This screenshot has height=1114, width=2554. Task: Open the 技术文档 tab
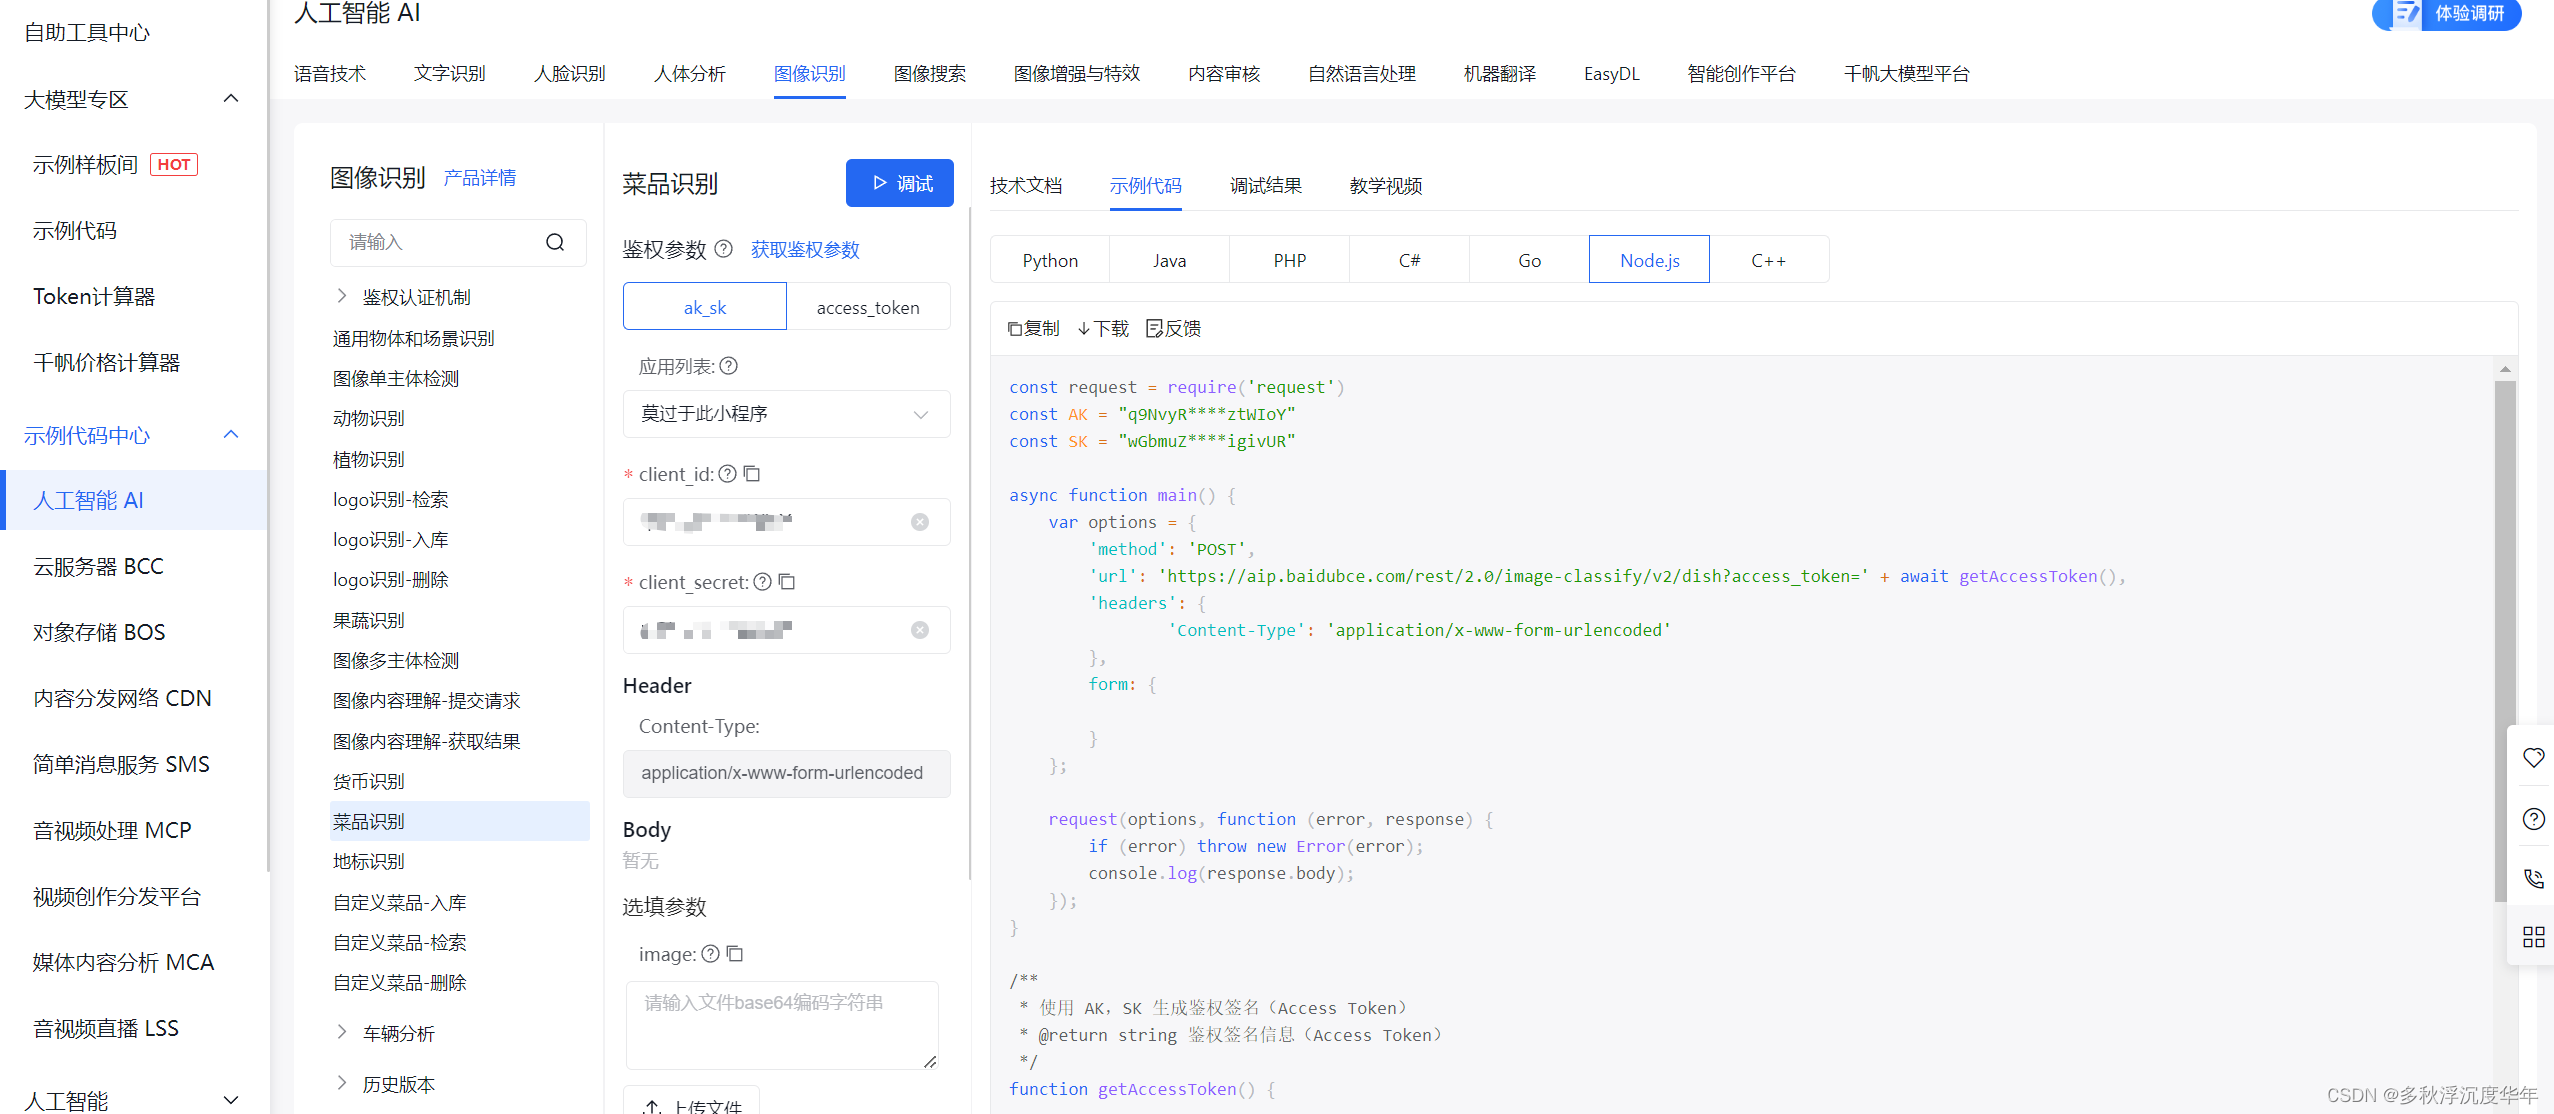pyautogui.click(x=1026, y=186)
